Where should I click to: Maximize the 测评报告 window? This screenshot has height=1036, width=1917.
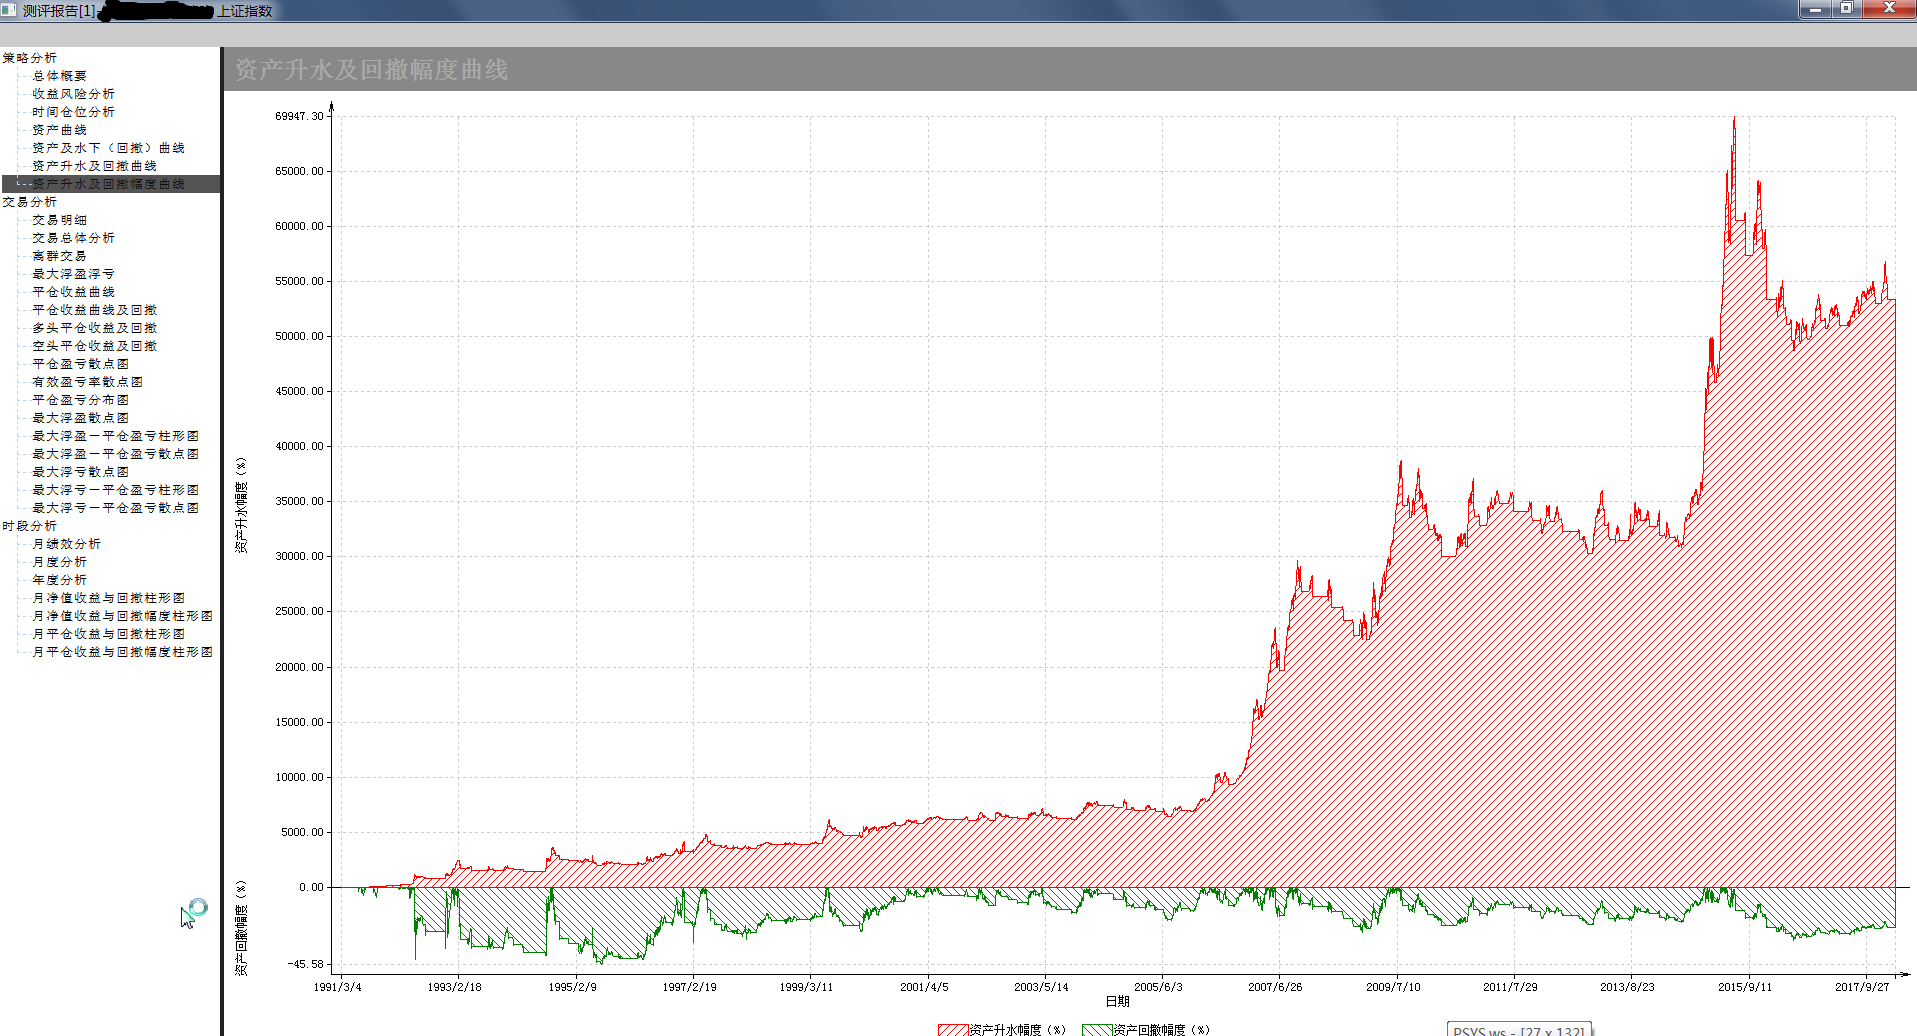pyautogui.click(x=1846, y=9)
